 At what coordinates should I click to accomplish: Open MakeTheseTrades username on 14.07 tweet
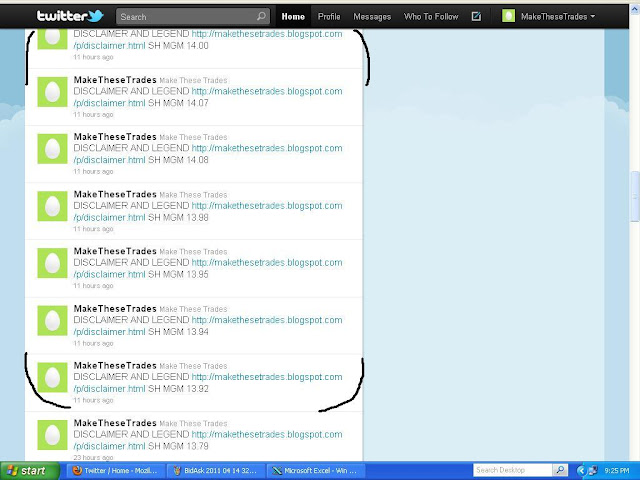115,80
